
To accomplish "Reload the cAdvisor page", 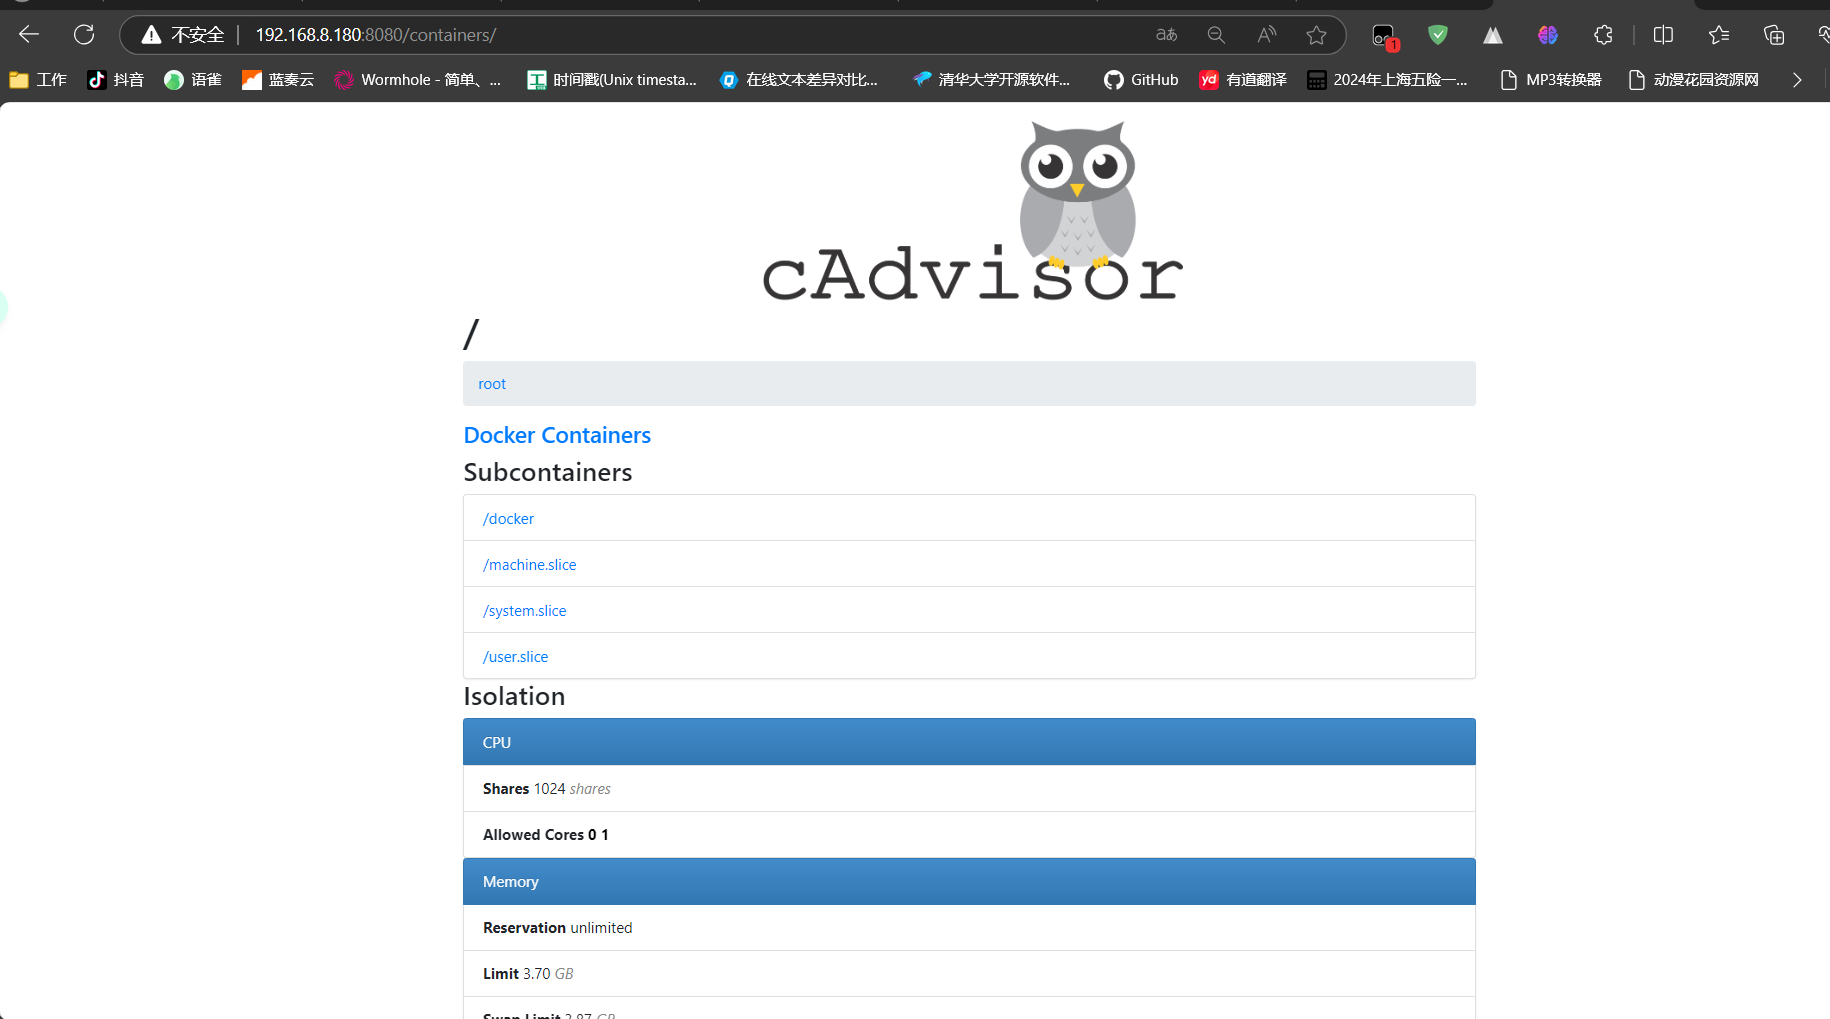I will (x=84, y=35).
